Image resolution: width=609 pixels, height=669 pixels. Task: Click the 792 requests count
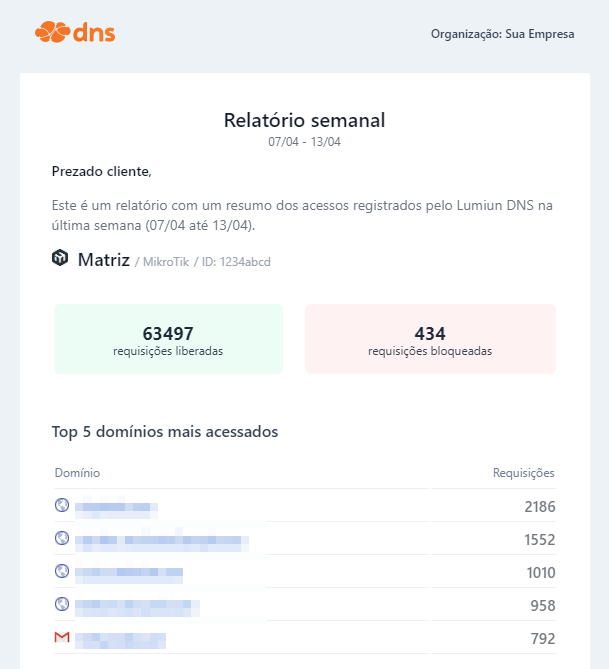(x=542, y=639)
